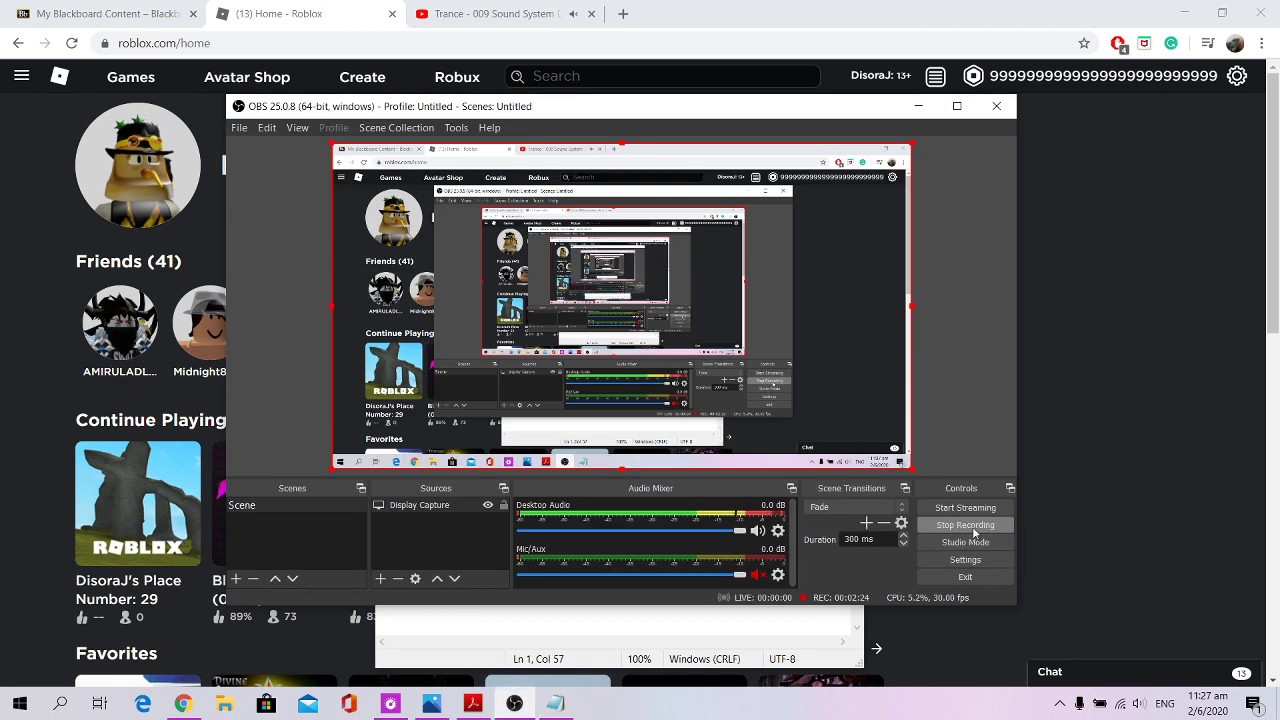The image size is (1280, 720).
Task: Open Roblox Avatar Shop link
Action: pyautogui.click(x=247, y=77)
